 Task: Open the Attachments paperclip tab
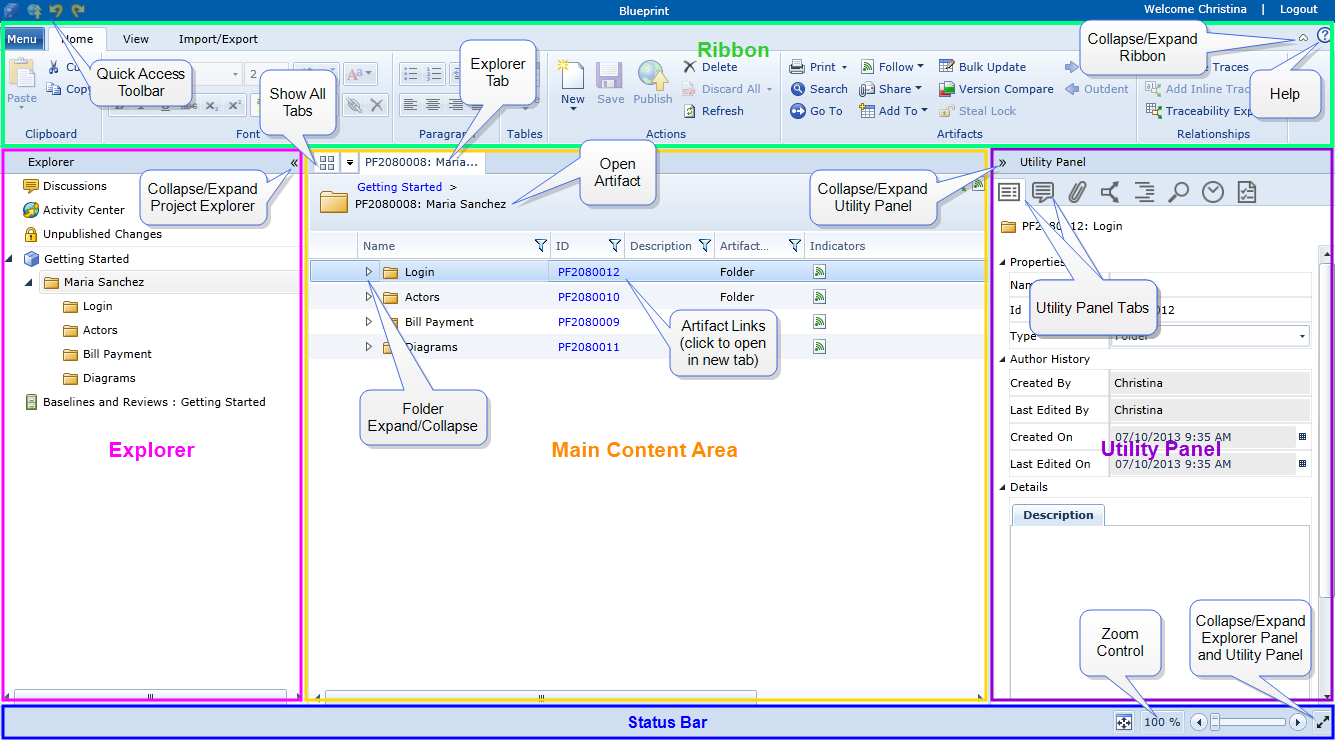pyautogui.click(x=1077, y=191)
